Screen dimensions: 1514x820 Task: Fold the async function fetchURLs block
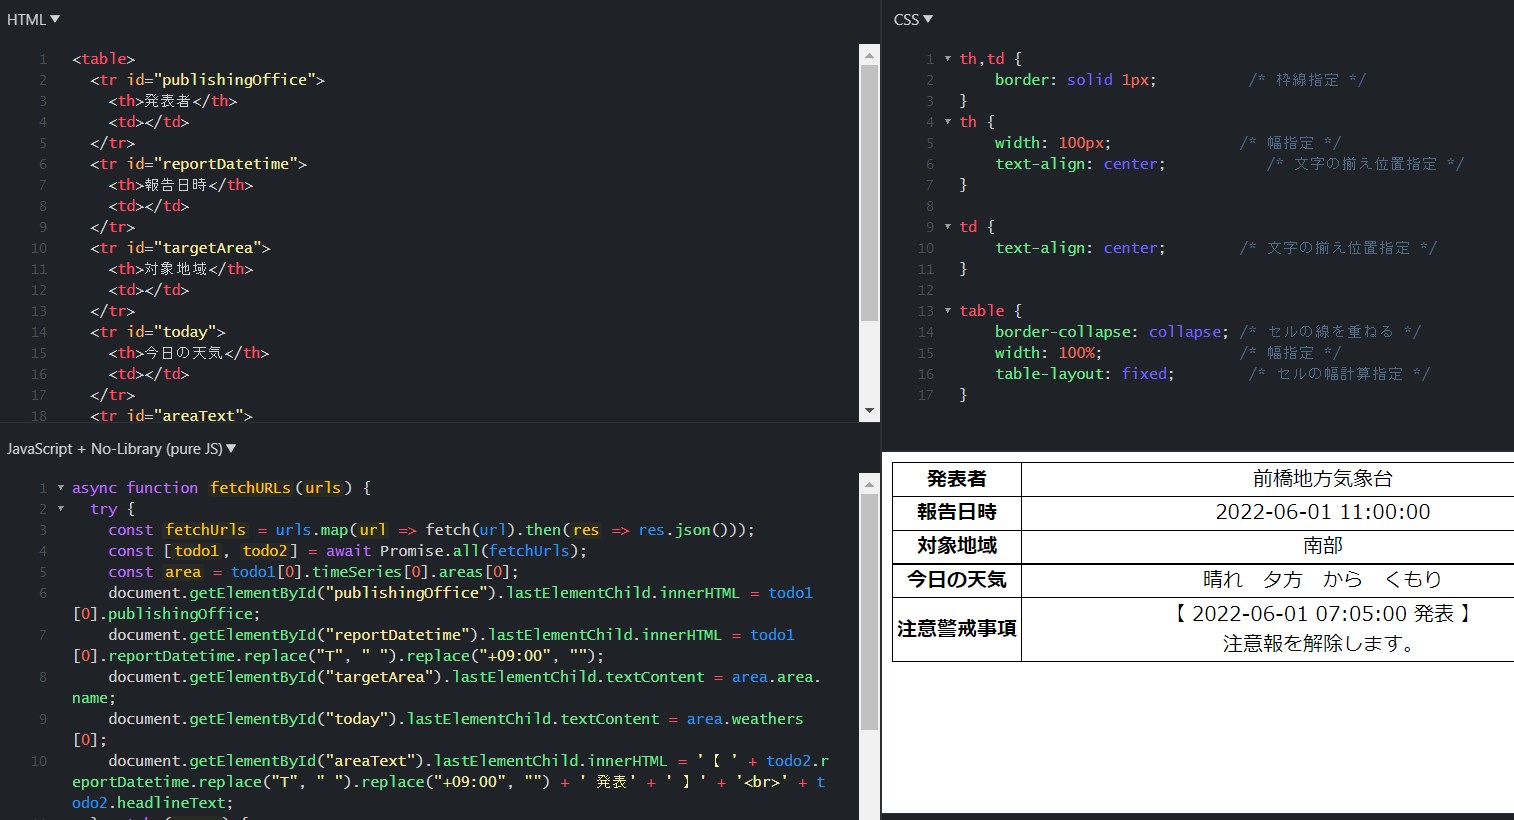[x=61, y=488]
